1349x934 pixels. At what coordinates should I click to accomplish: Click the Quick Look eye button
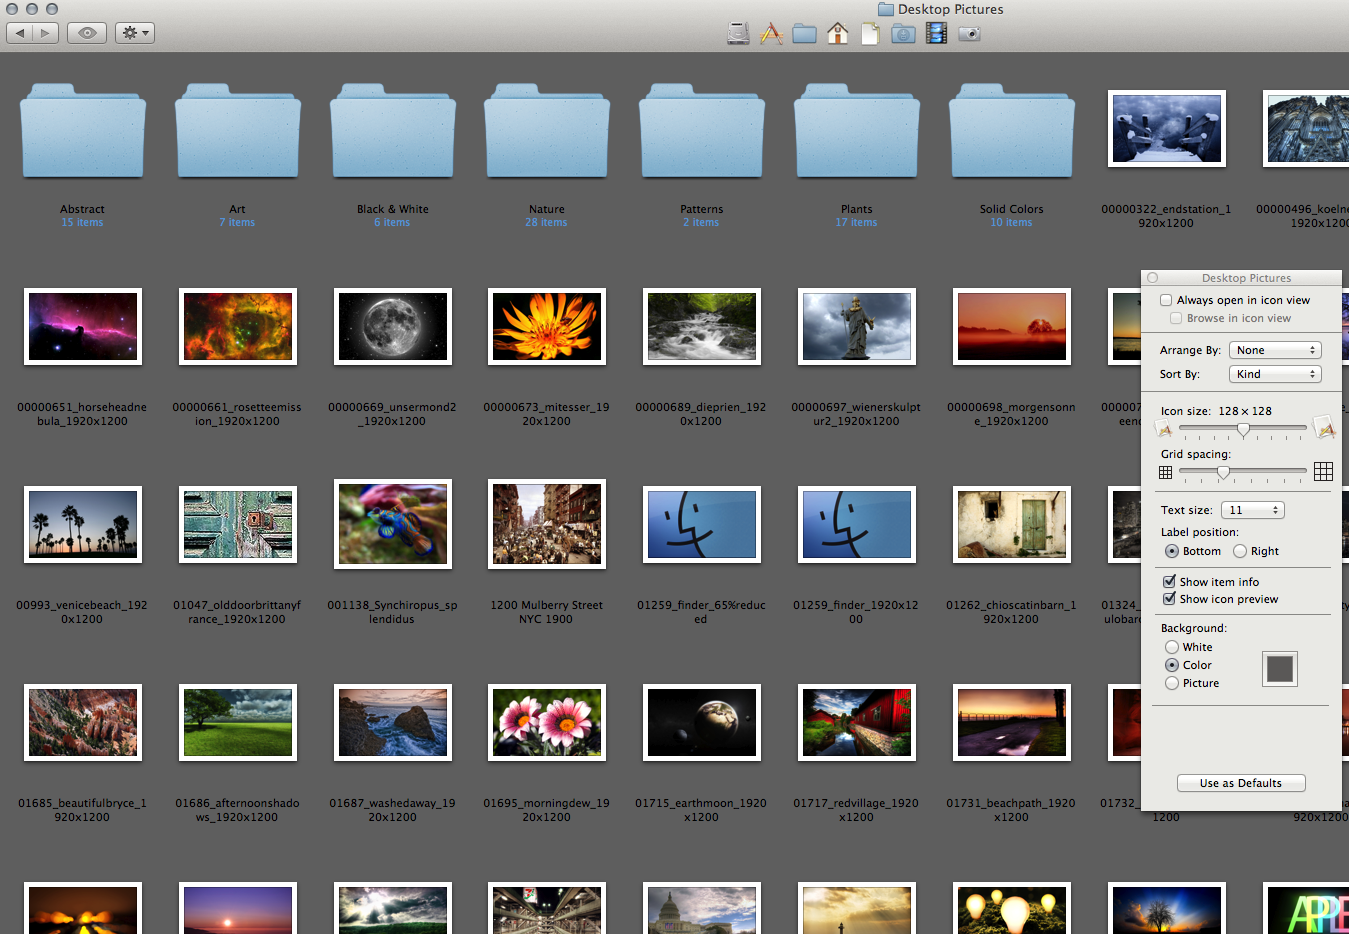coord(87,33)
